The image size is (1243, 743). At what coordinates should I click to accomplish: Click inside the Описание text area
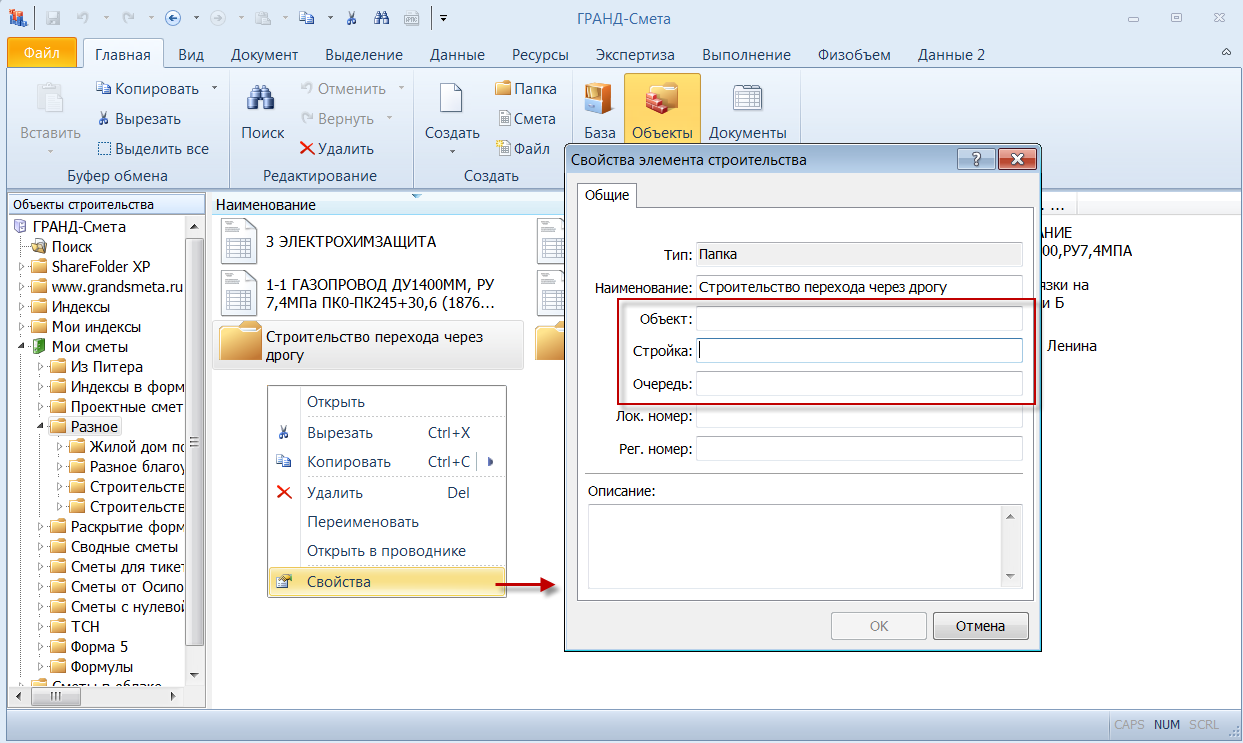click(795, 545)
